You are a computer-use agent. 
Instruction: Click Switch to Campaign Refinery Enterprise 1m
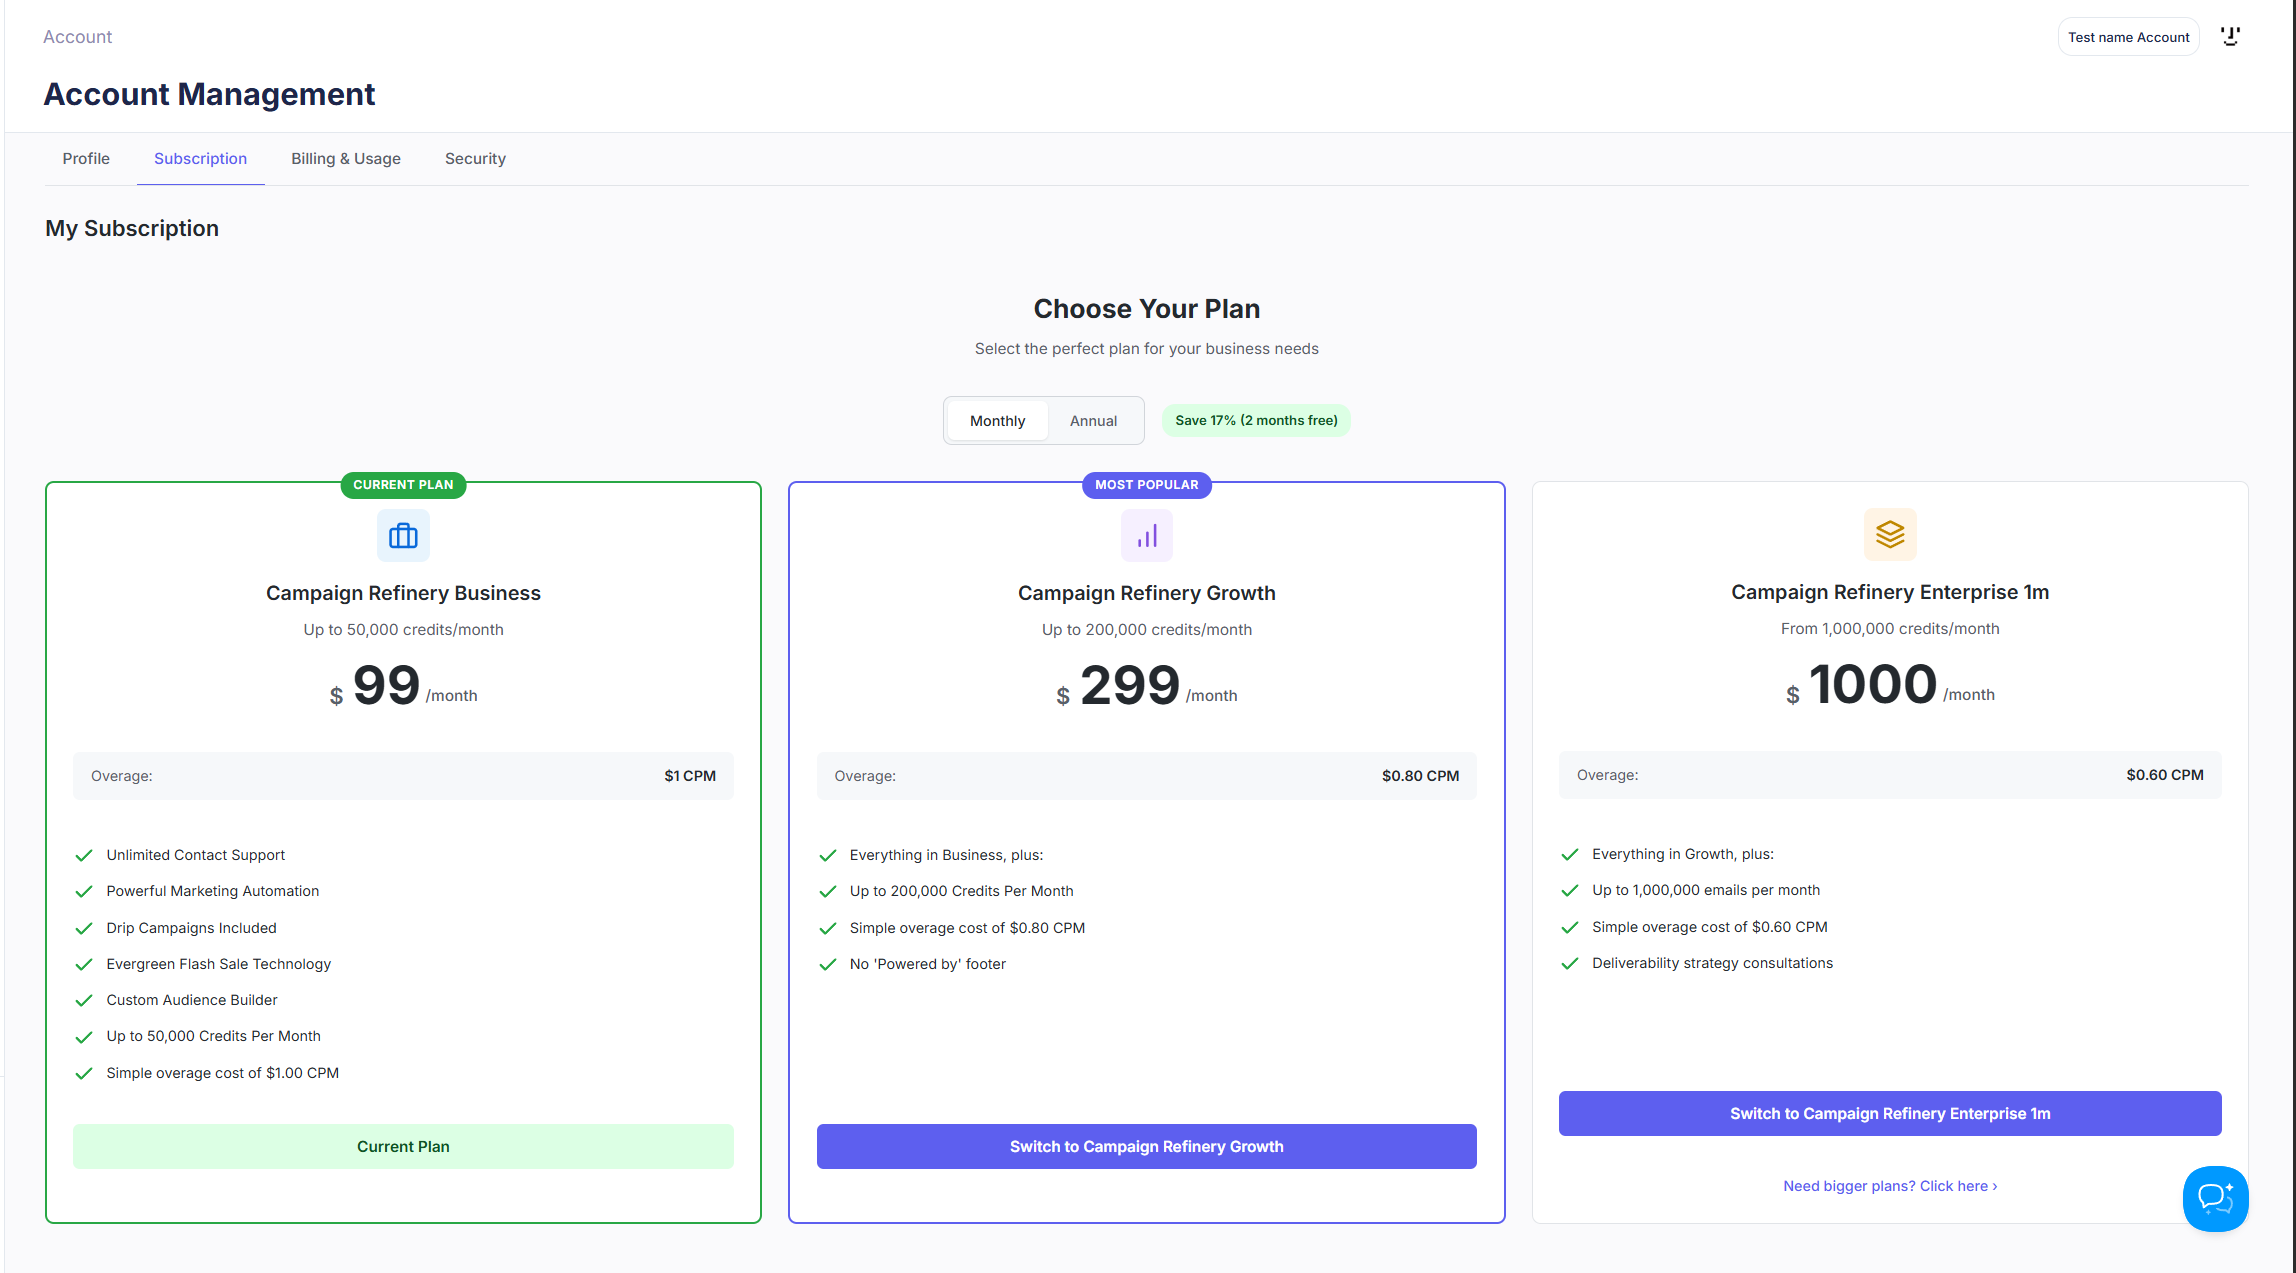1889,1113
